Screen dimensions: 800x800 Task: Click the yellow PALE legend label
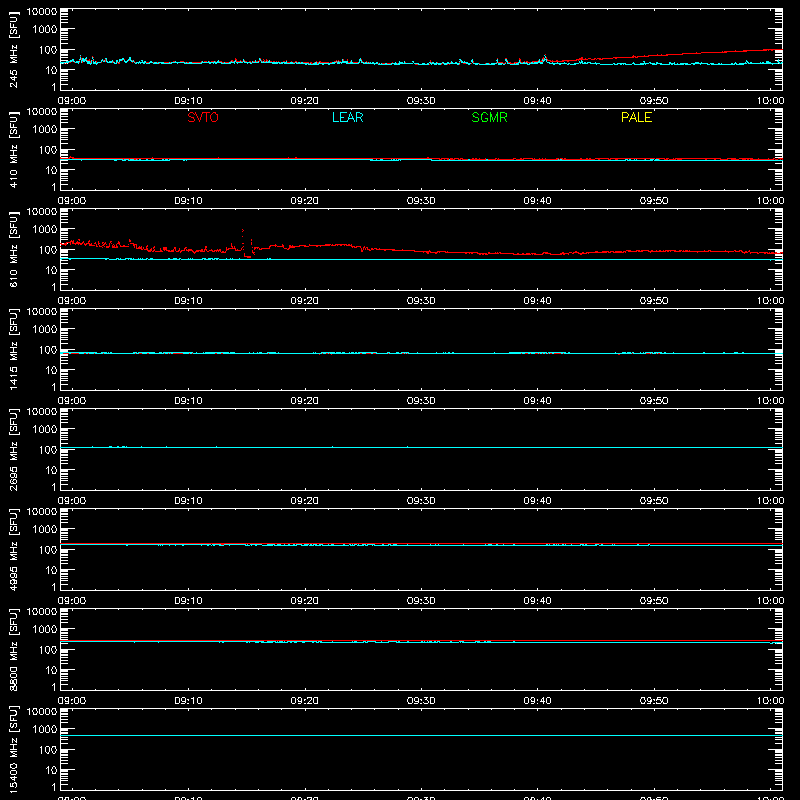coord(636,117)
